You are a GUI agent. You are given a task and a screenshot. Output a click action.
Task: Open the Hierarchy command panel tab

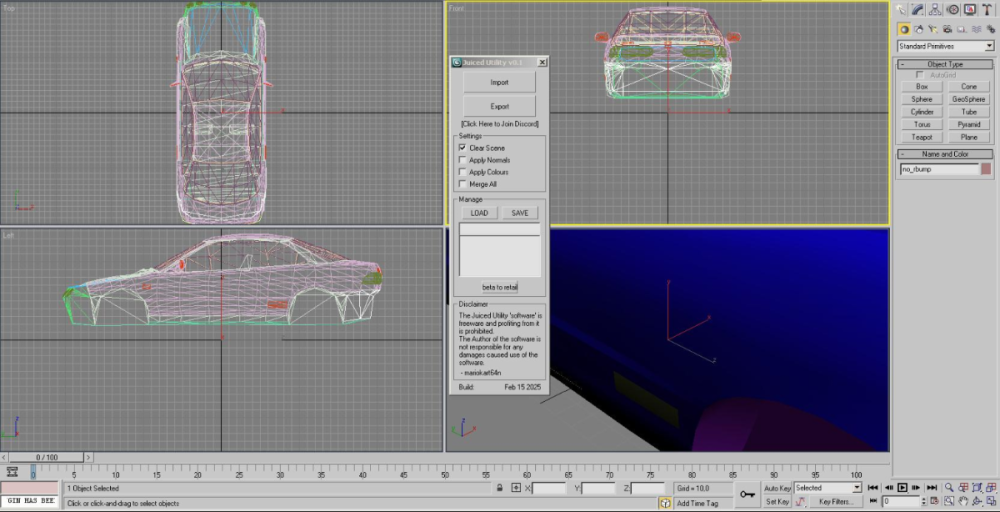pos(935,9)
